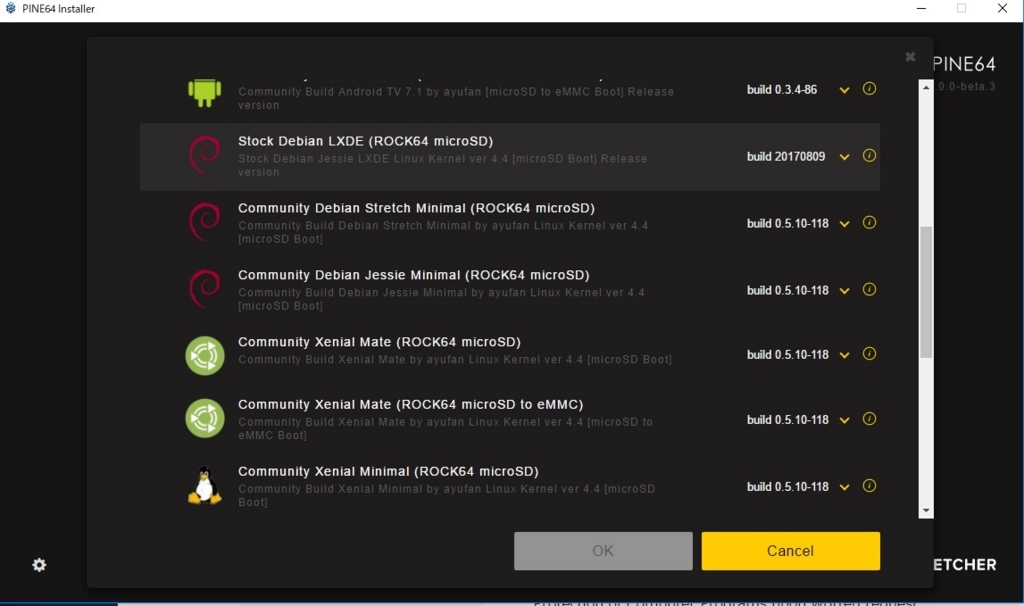This screenshot has height=606, width=1024.
Task: Click the Android TV green robot icon
Action: [x=204, y=92]
